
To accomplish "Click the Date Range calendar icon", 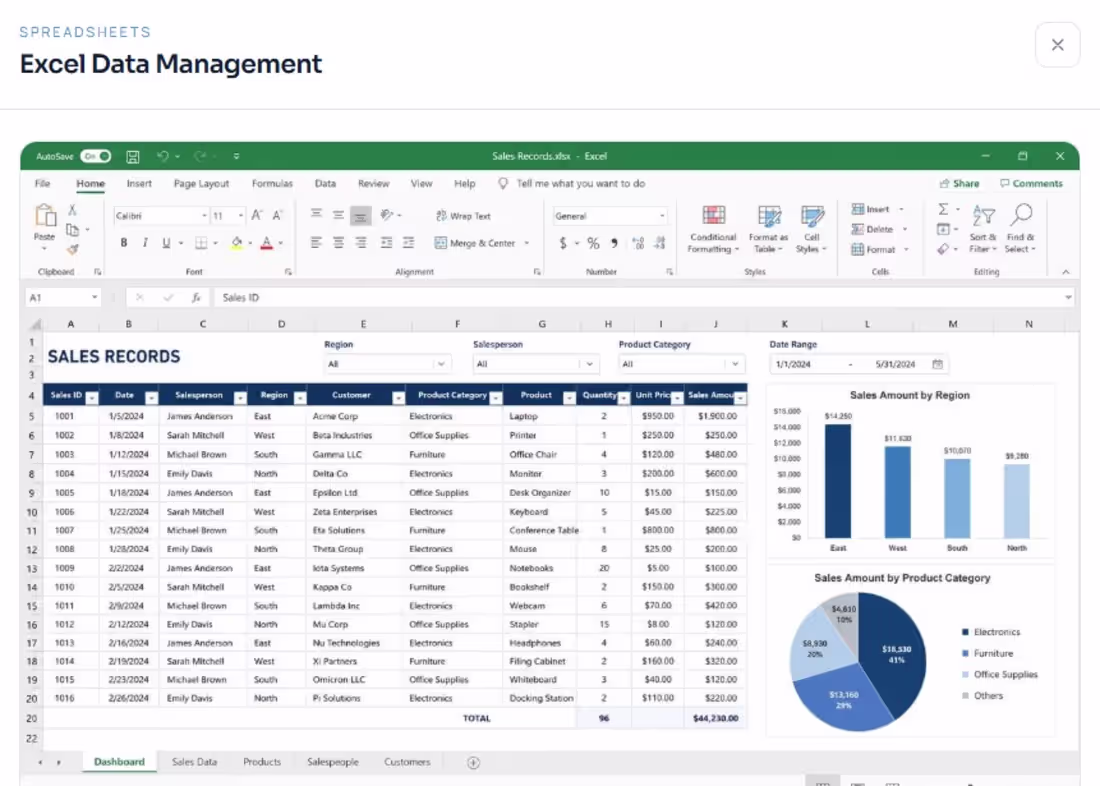I will point(937,364).
